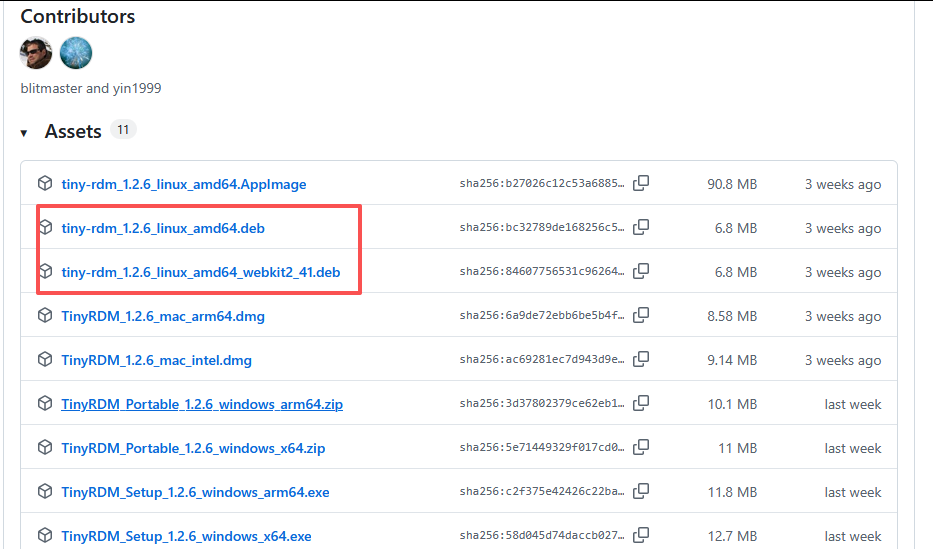Copy sha256 hash for mac_arm64.dmg
Viewport: 933px width, 549px height.
click(641, 315)
